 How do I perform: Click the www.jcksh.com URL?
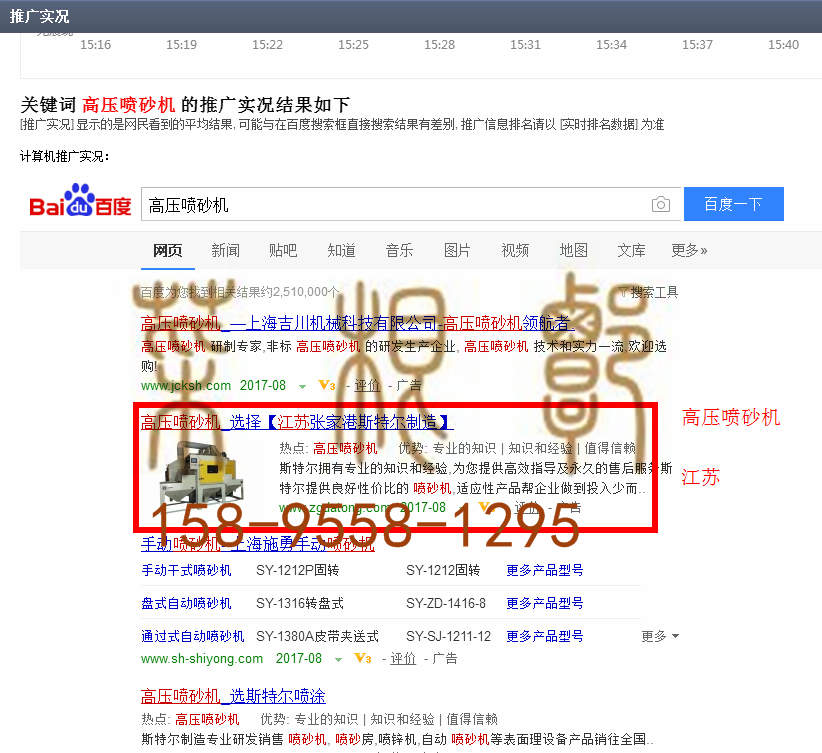[186, 385]
